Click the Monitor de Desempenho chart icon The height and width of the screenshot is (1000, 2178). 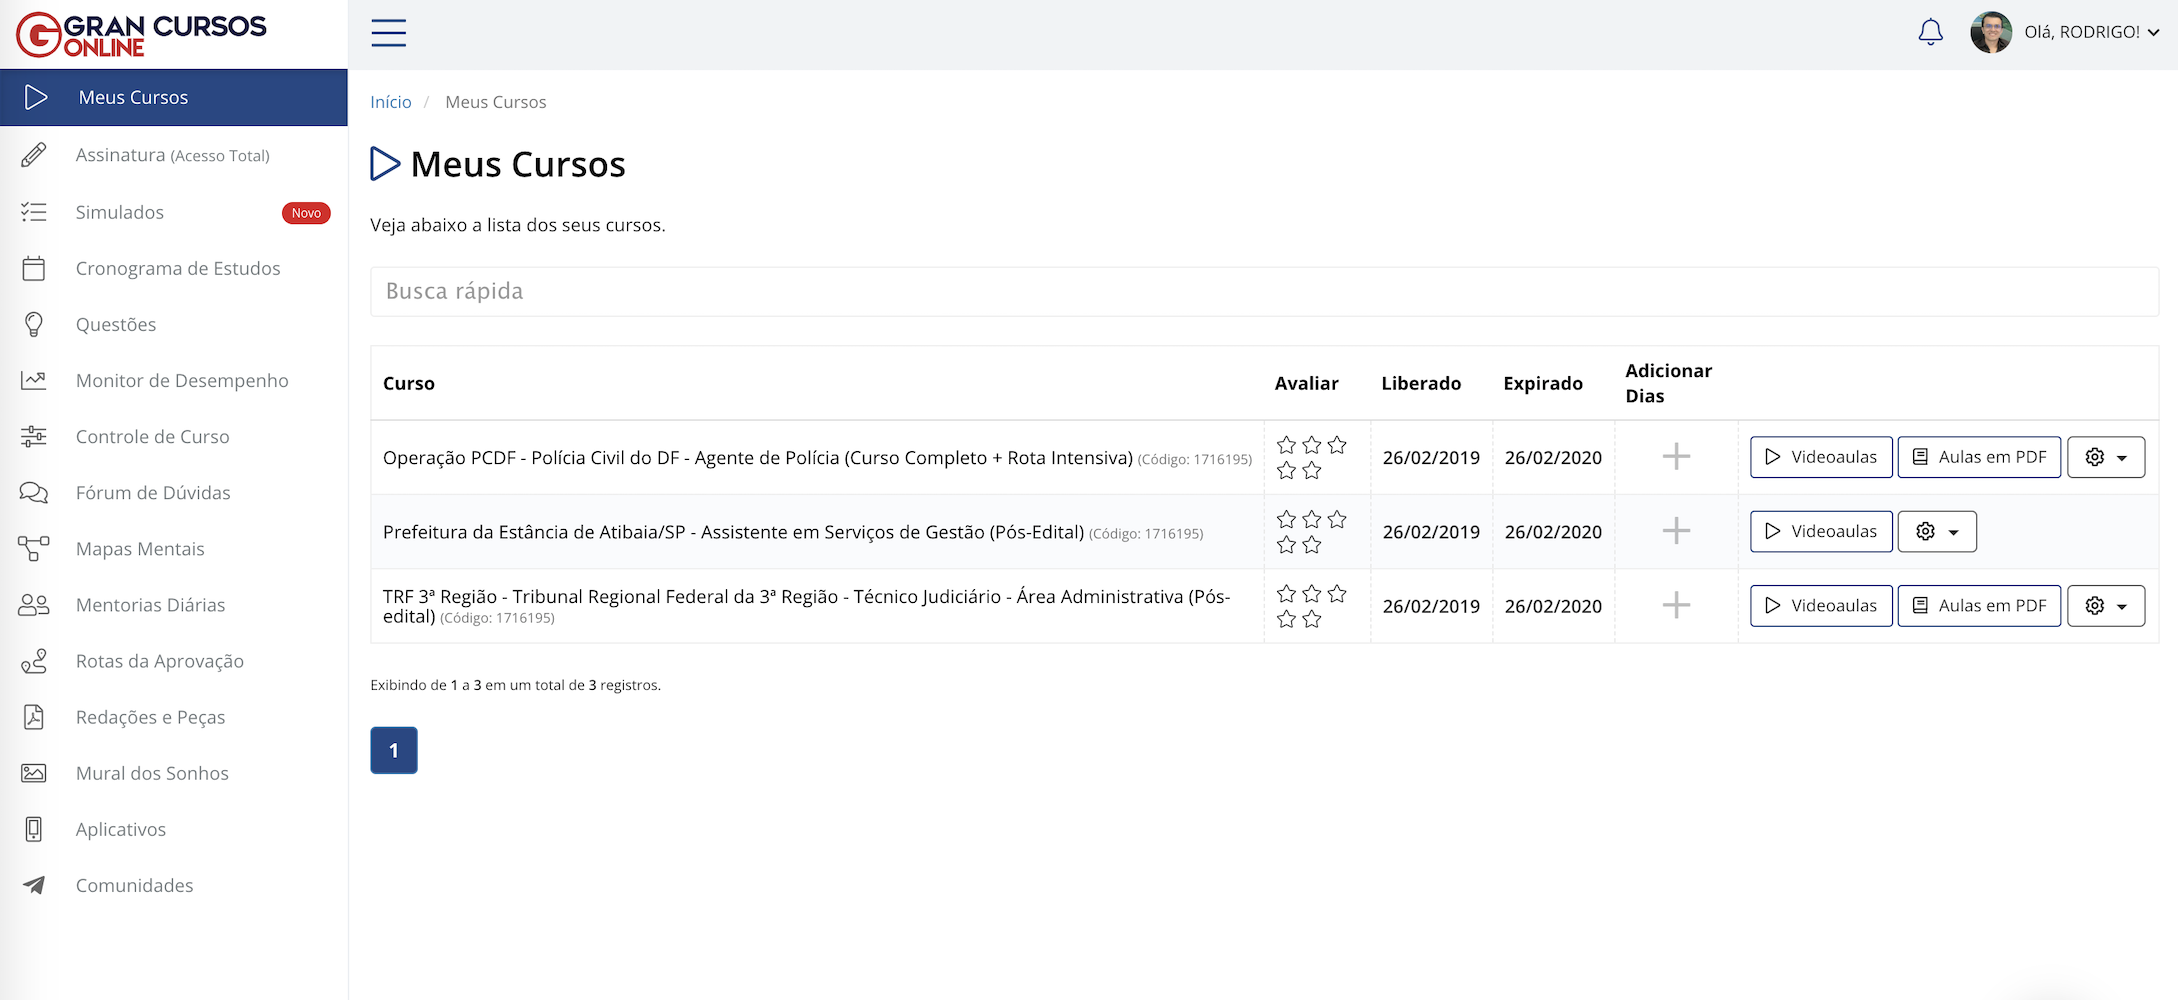click(34, 380)
